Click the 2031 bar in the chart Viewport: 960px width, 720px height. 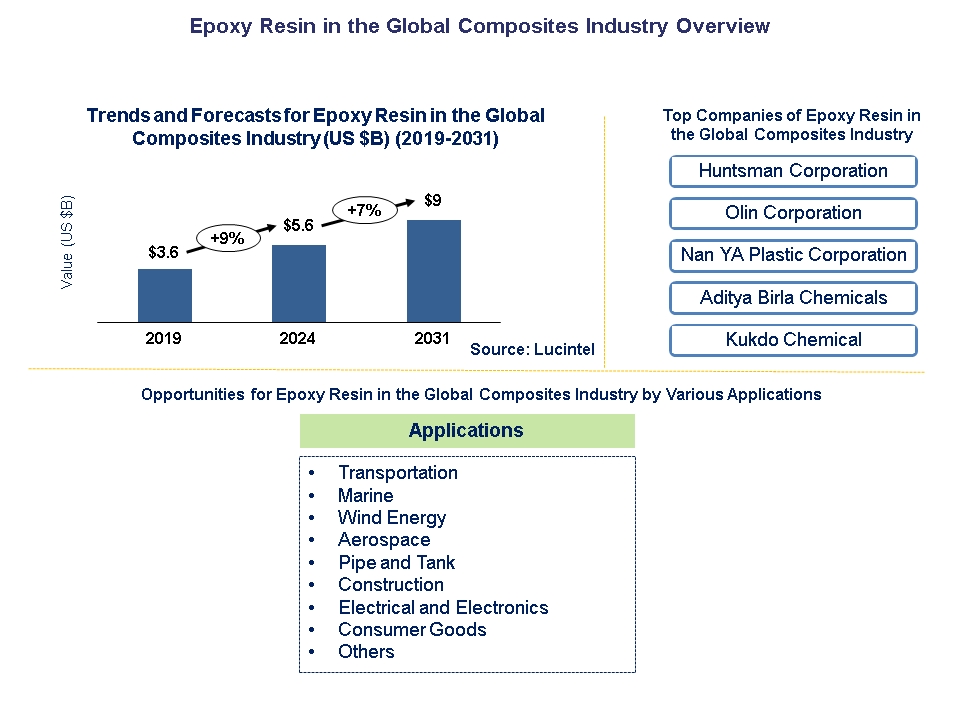[x=433, y=271]
